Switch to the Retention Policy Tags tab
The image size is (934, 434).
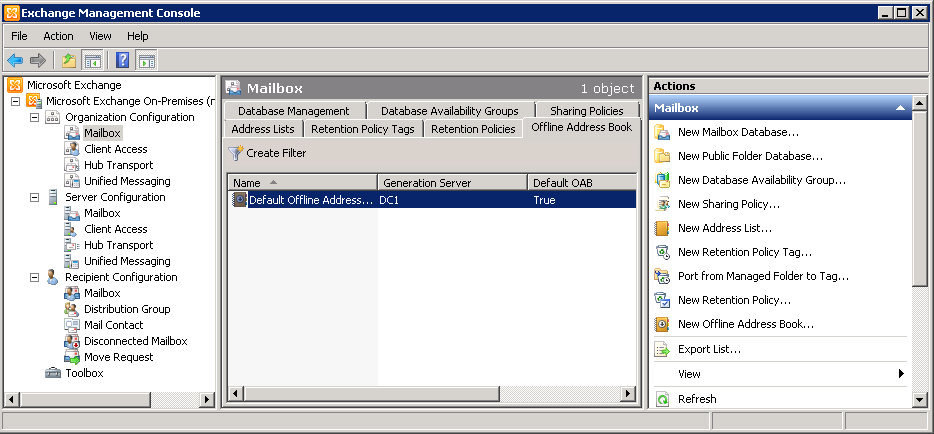[363, 129]
